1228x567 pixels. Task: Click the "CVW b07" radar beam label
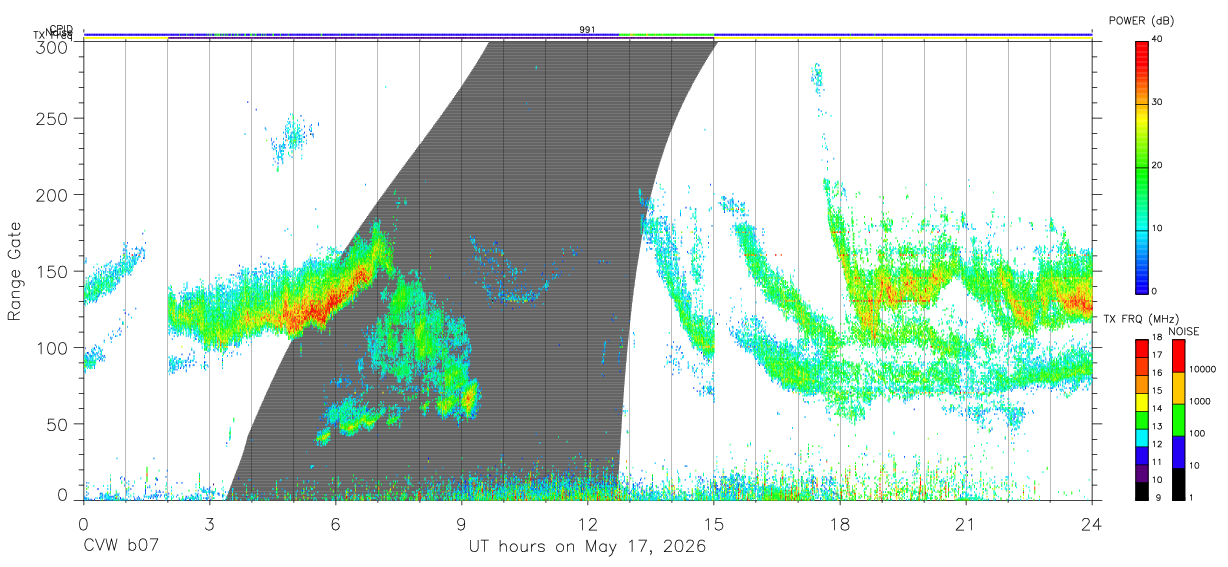[x=121, y=546]
